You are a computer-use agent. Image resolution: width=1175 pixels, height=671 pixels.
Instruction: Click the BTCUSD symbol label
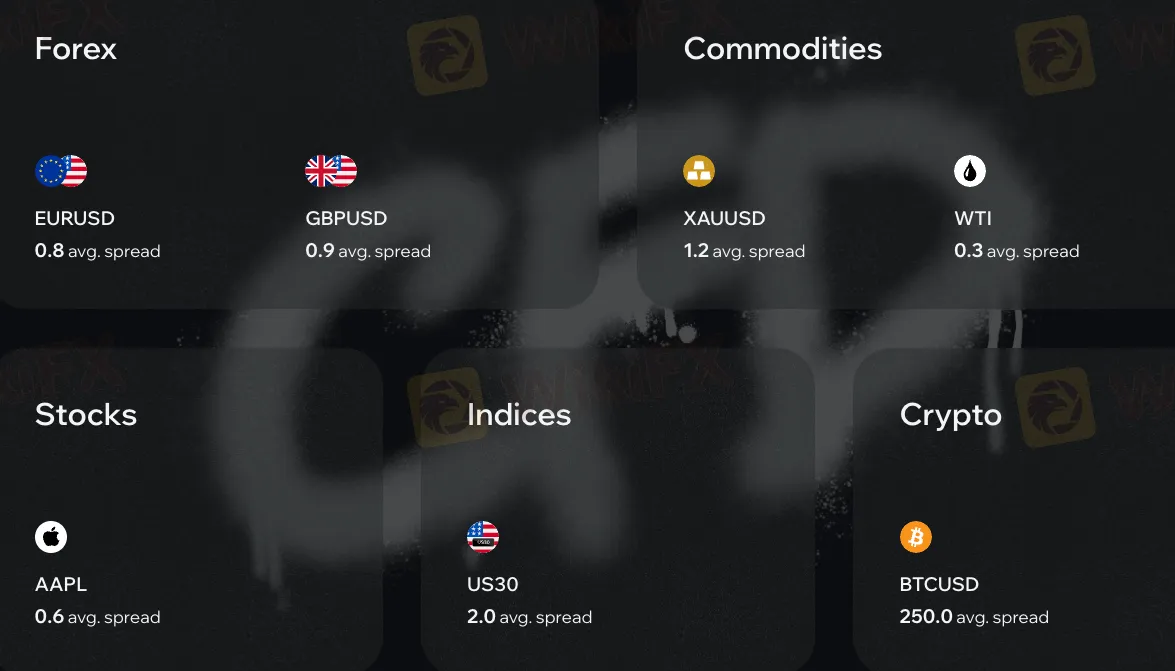939,584
